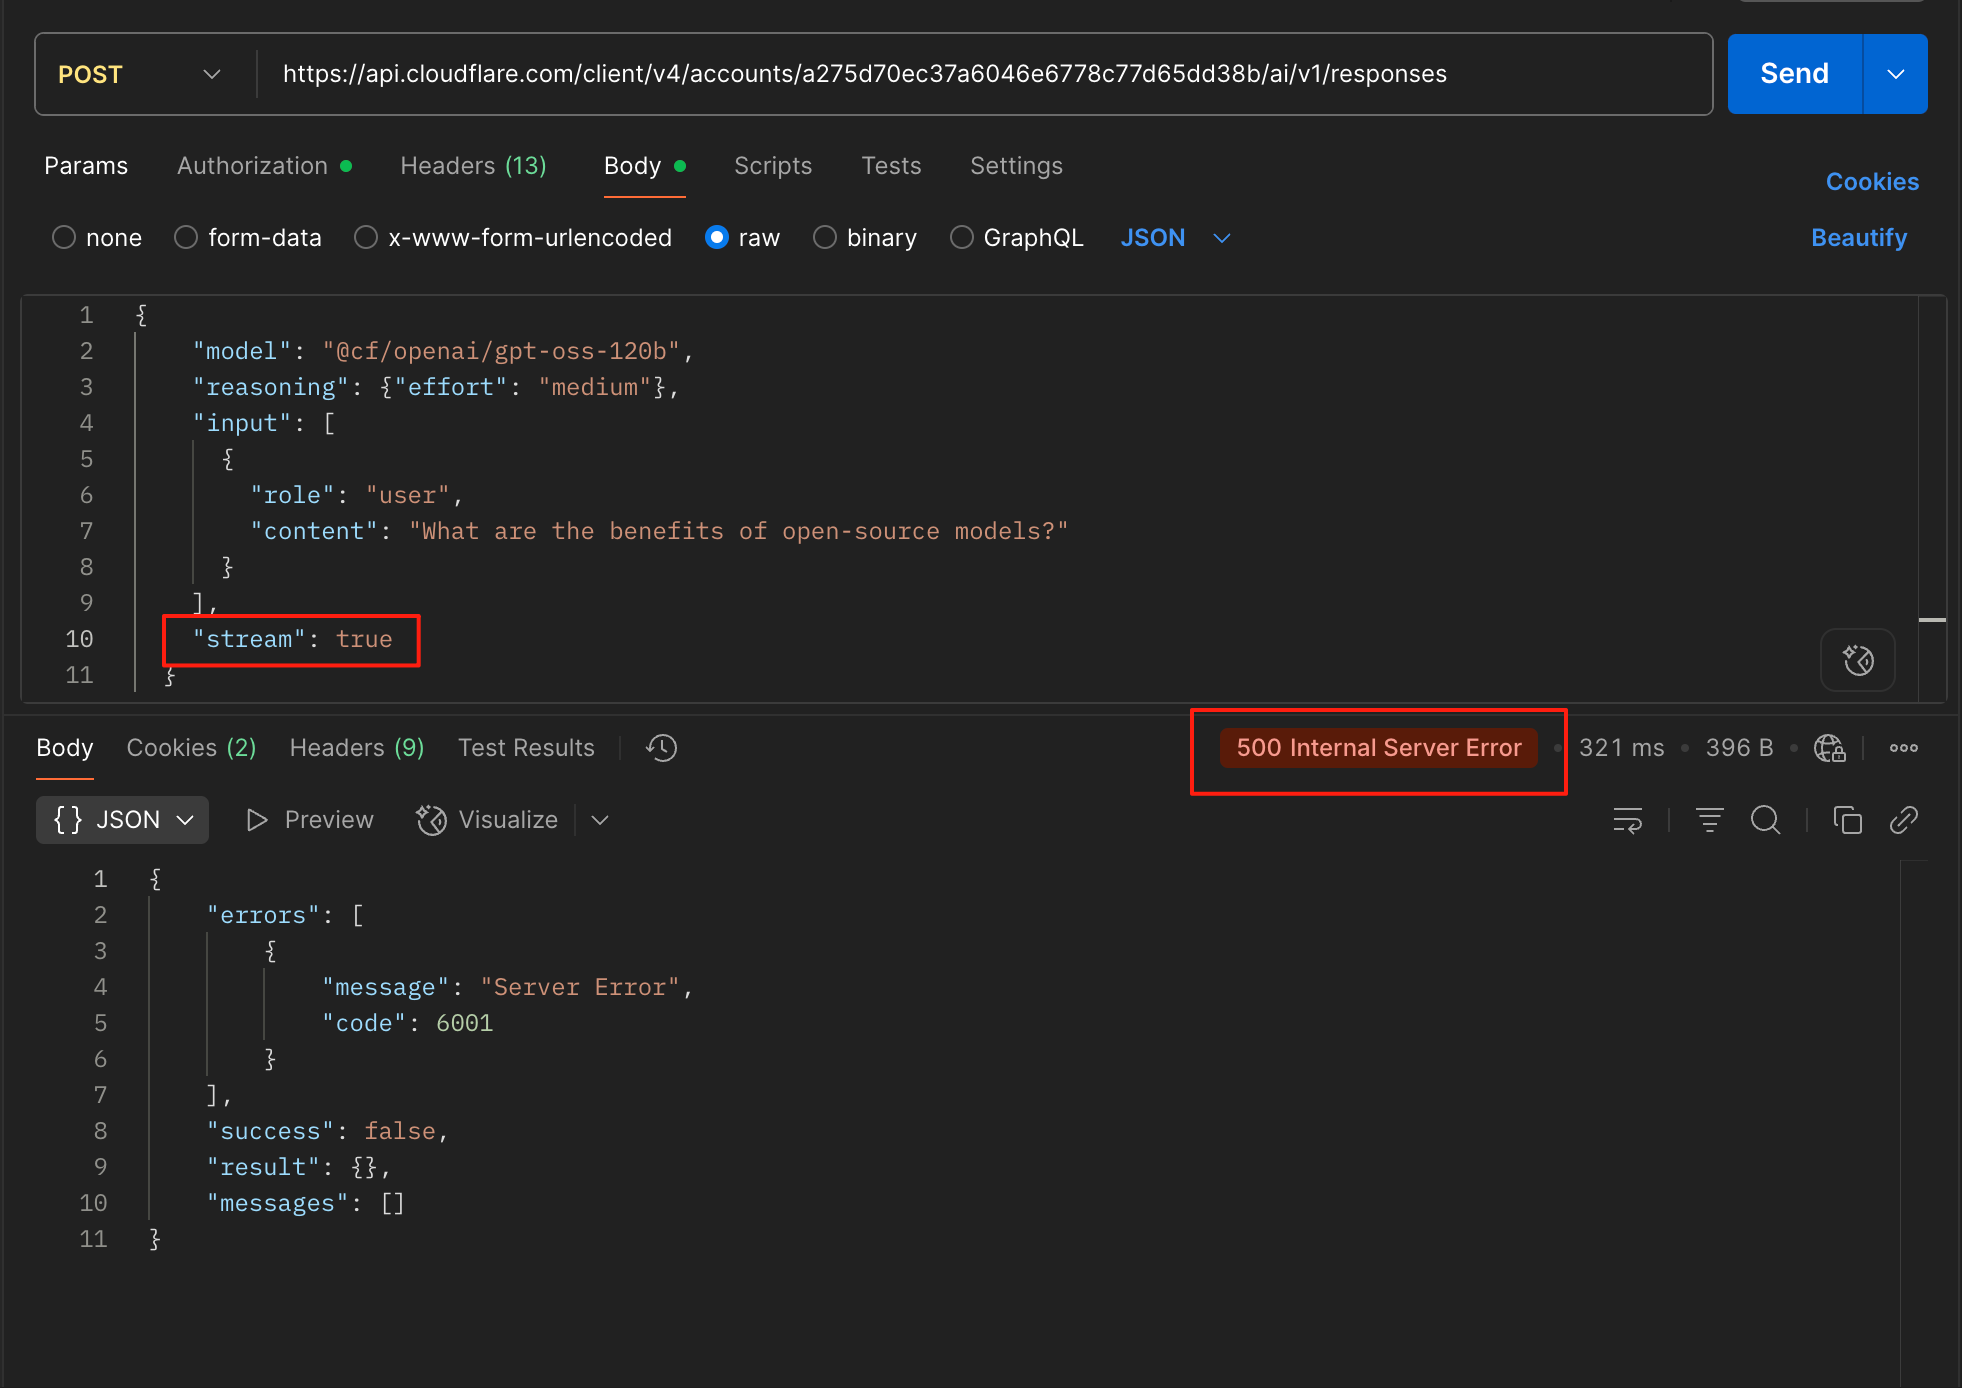Click the link icon in response toolbar
Screen dimensions: 1962x1388
[x=1903, y=820]
